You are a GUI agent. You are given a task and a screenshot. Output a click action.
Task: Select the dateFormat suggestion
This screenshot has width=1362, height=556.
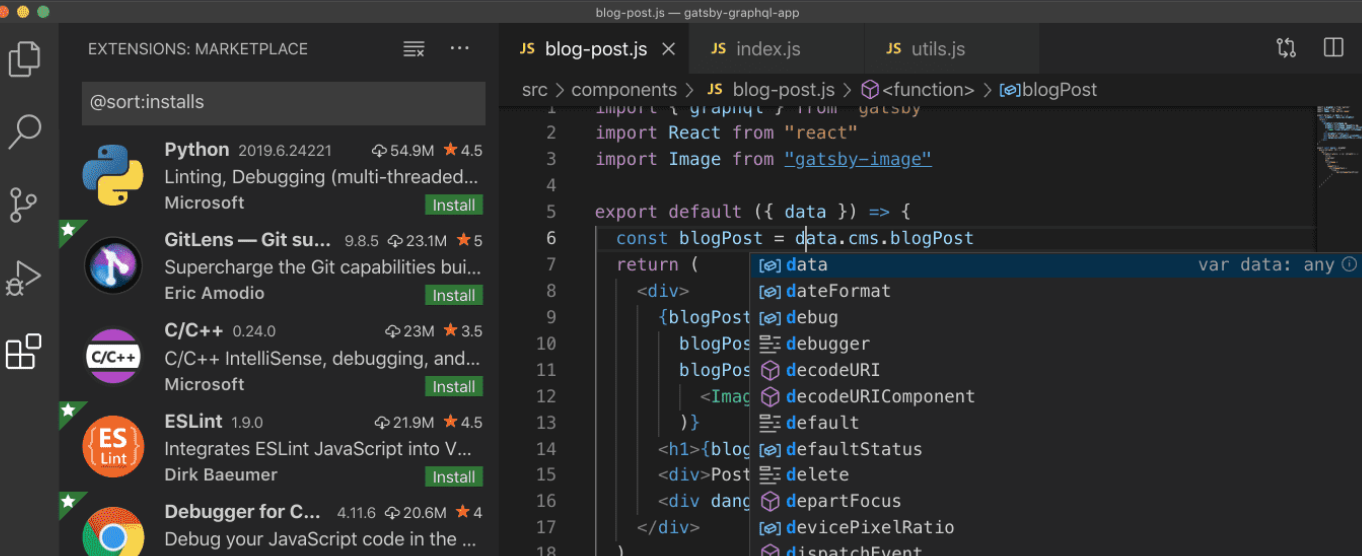click(x=1056, y=291)
